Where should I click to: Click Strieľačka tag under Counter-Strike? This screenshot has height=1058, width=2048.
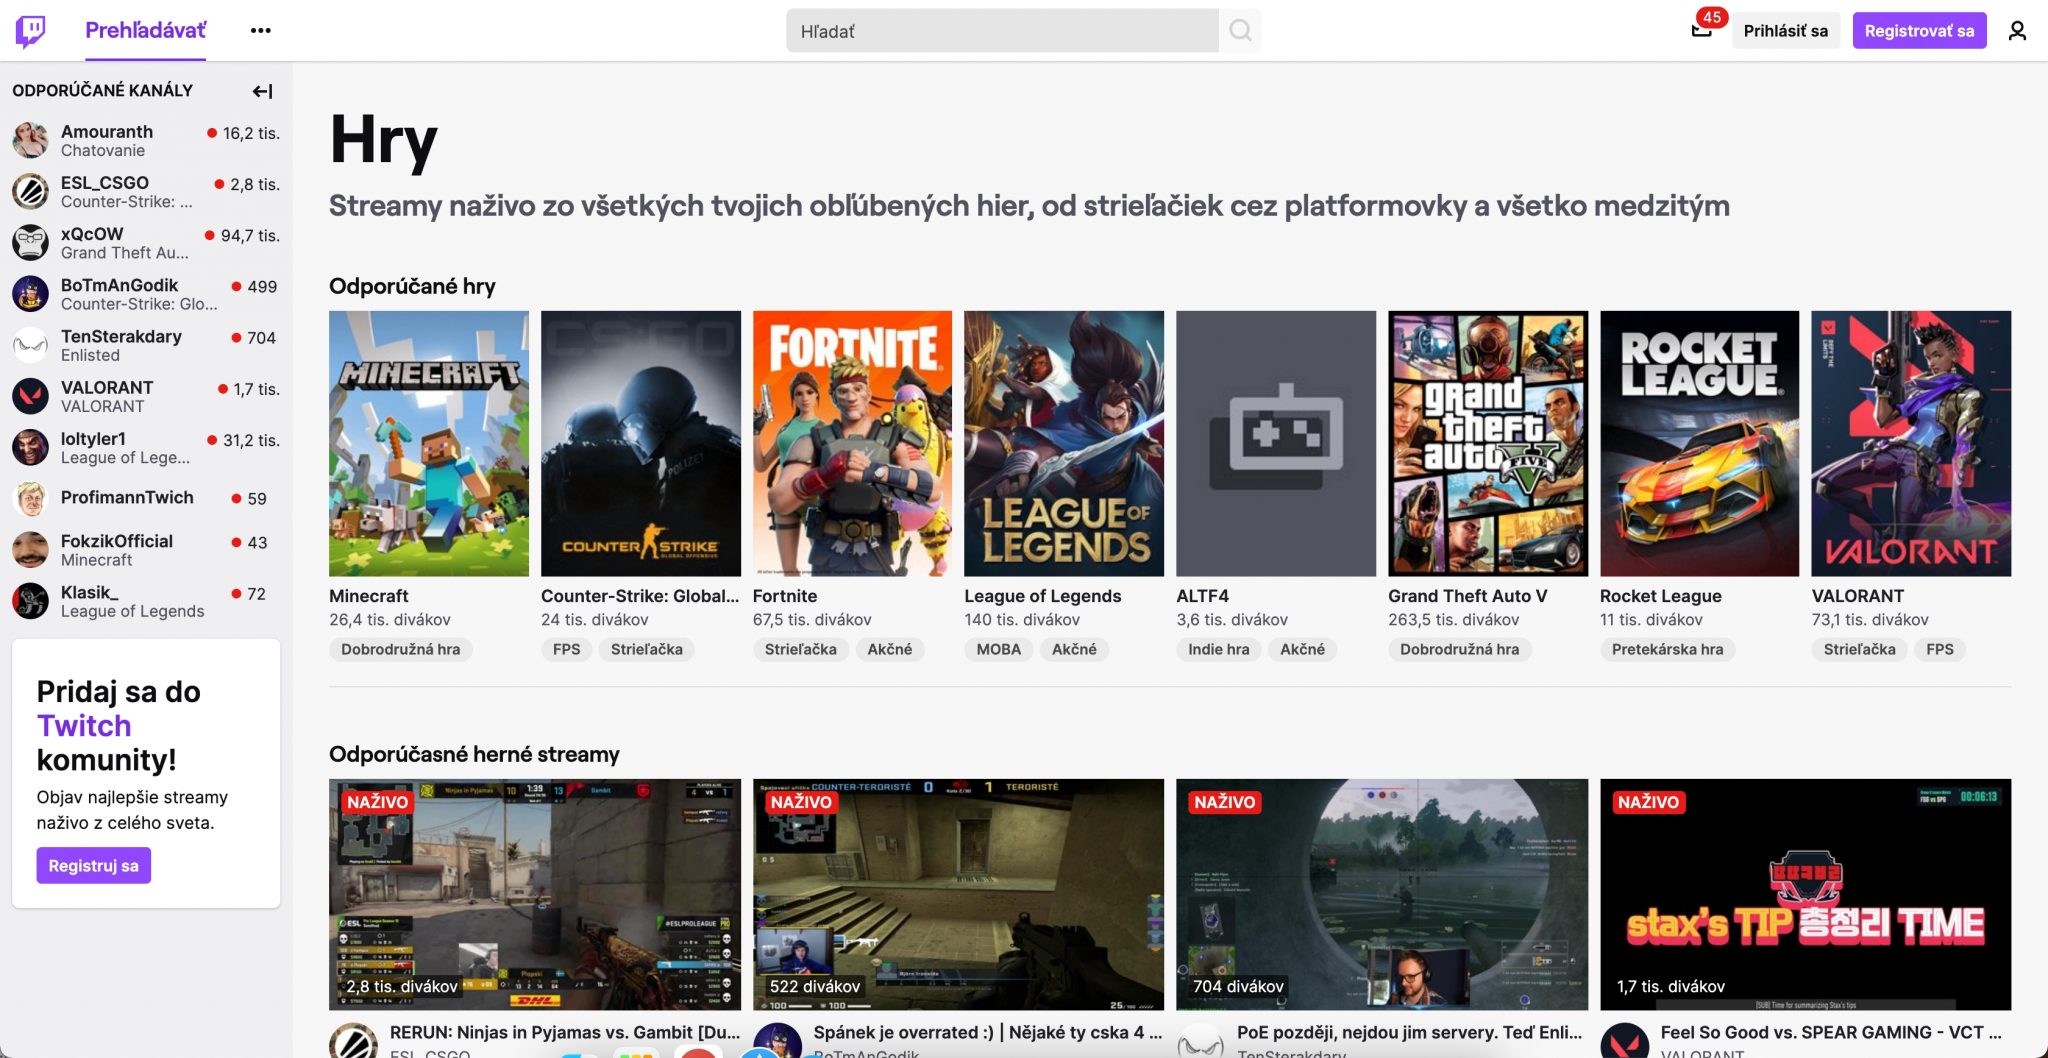(x=647, y=649)
